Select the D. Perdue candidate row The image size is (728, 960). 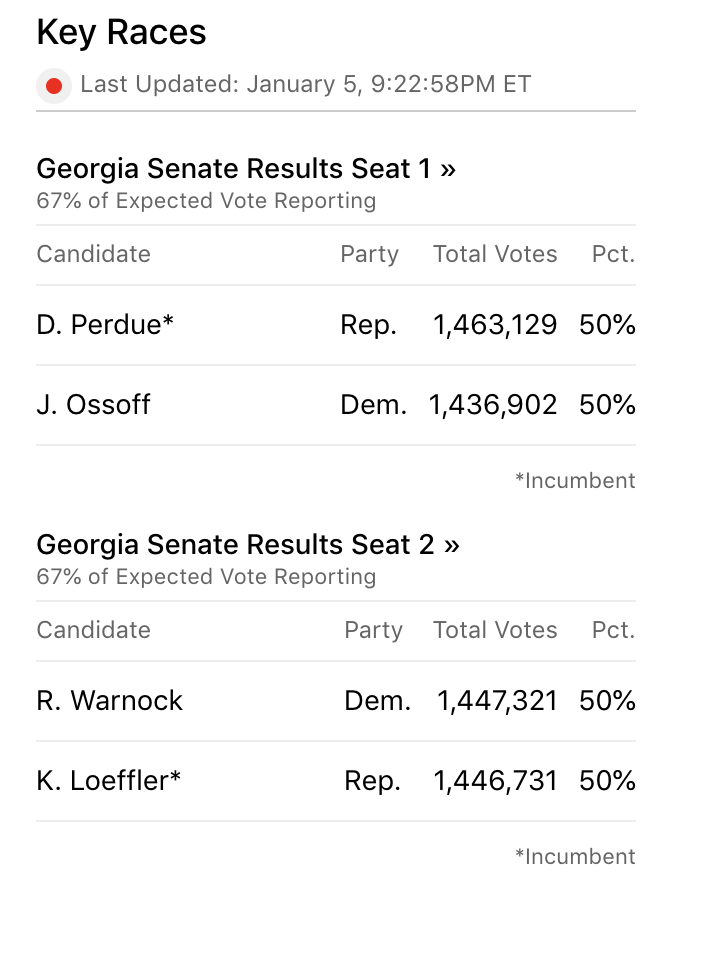pyautogui.click(x=105, y=325)
